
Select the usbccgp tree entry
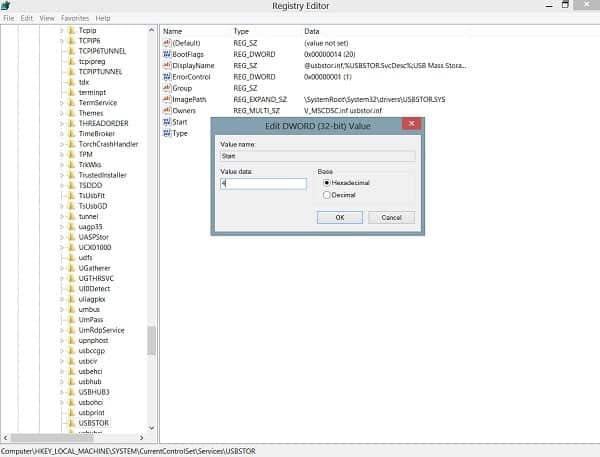point(91,351)
